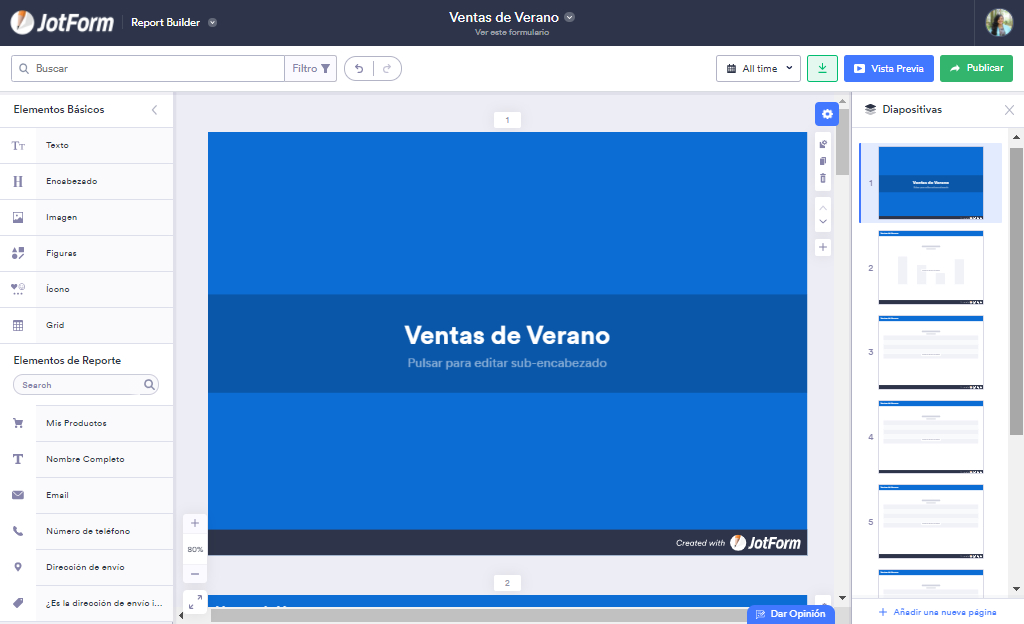Click the JotForm logo in header
1024x624 pixels.
(62, 22)
